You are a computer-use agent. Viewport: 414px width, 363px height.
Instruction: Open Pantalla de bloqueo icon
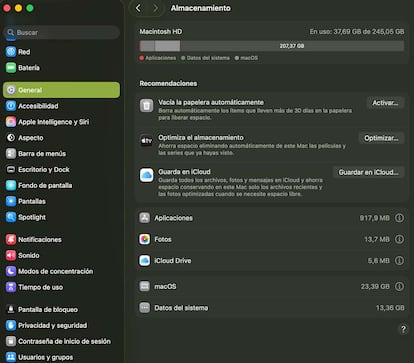pos(11,309)
